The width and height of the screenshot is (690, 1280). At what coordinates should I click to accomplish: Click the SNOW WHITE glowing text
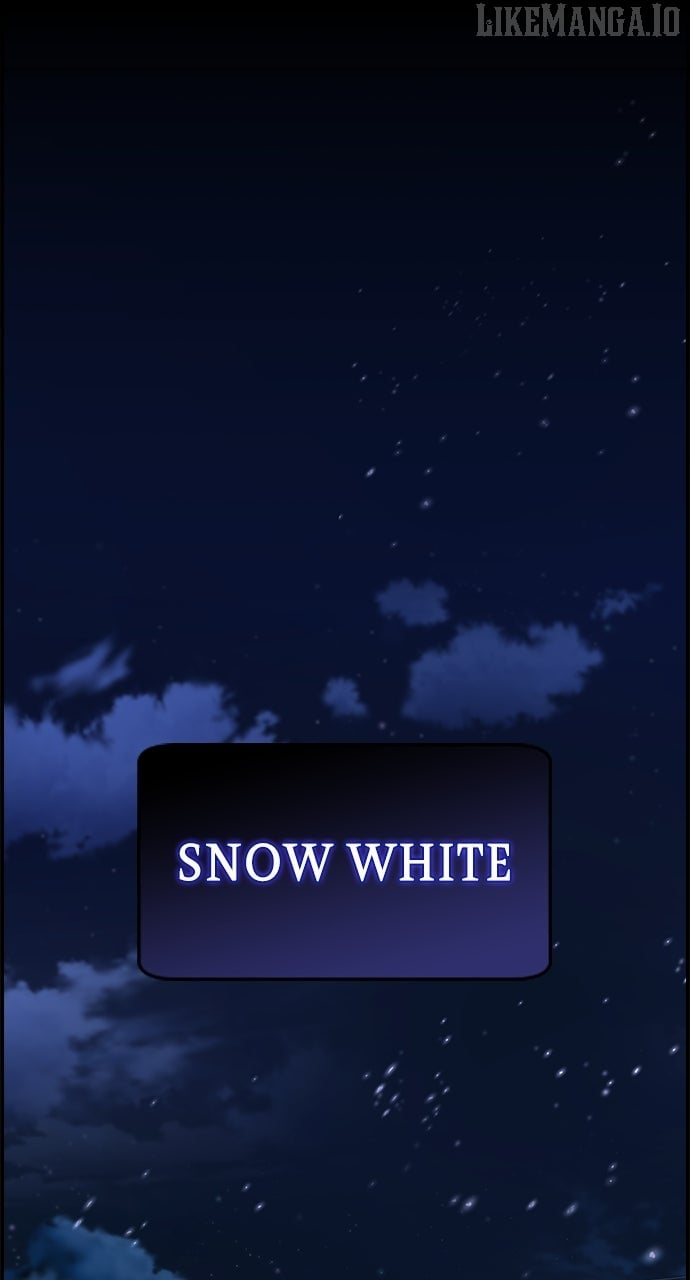coord(344,862)
